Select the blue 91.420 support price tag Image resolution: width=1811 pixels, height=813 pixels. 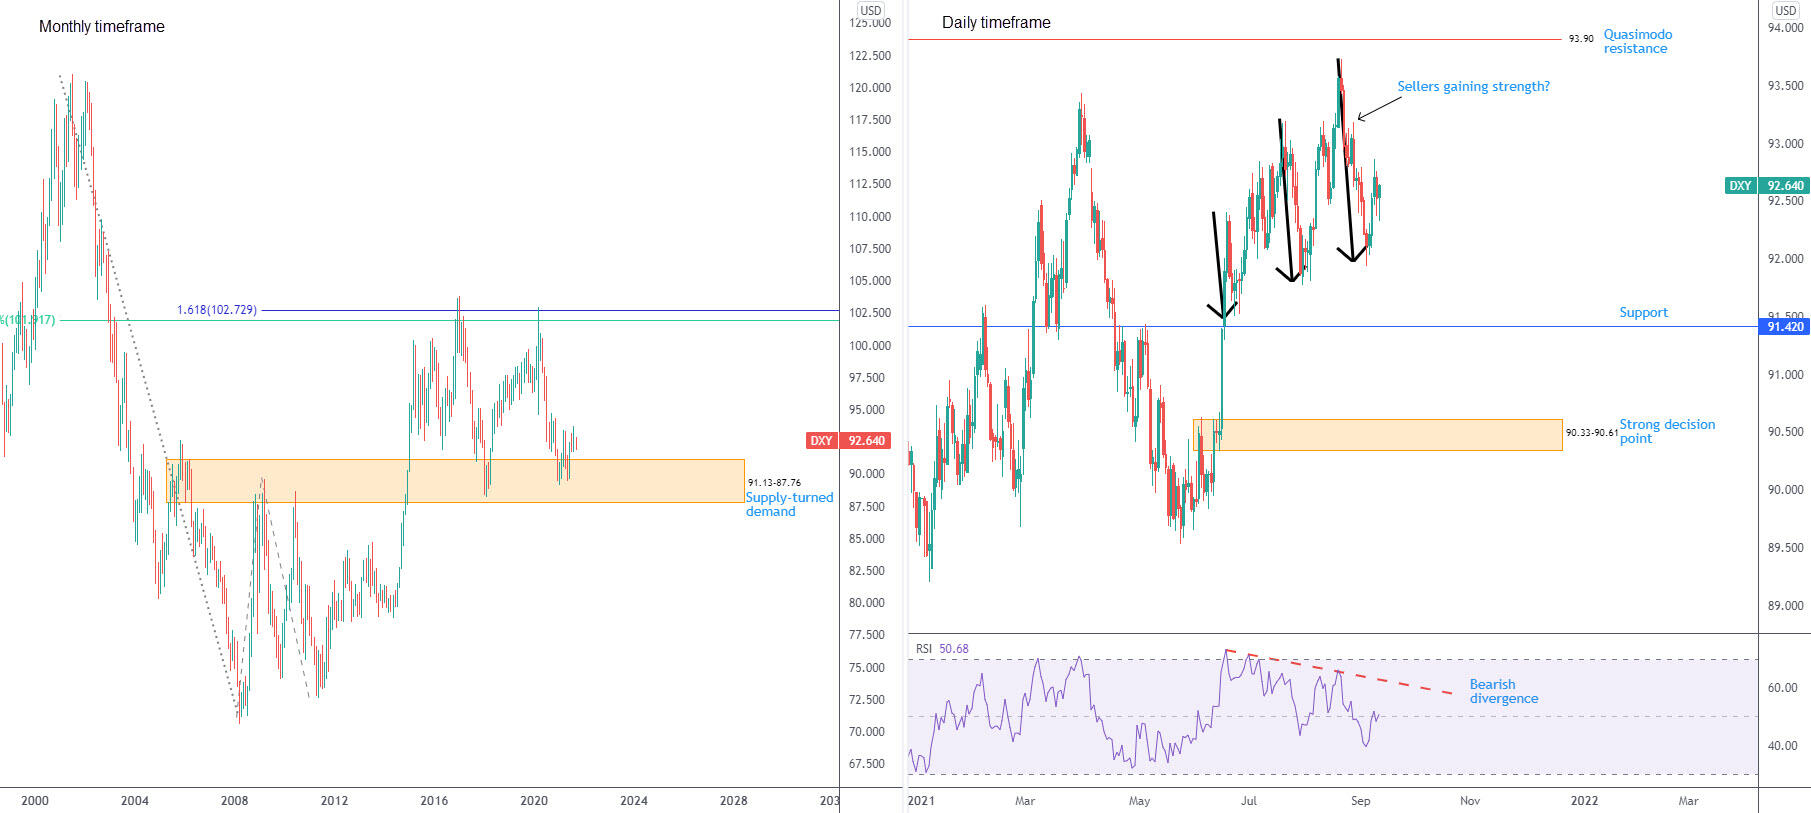(1784, 327)
